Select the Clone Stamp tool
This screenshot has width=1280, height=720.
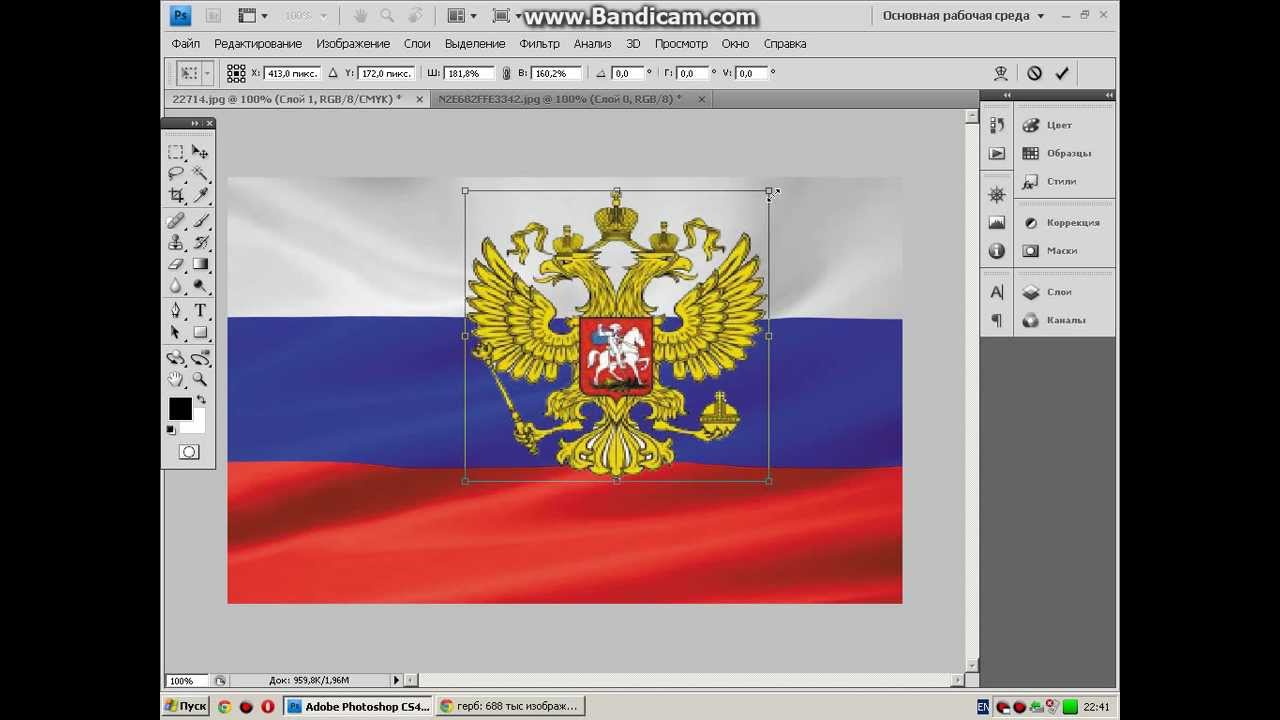pyautogui.click(x=176, y=243)
